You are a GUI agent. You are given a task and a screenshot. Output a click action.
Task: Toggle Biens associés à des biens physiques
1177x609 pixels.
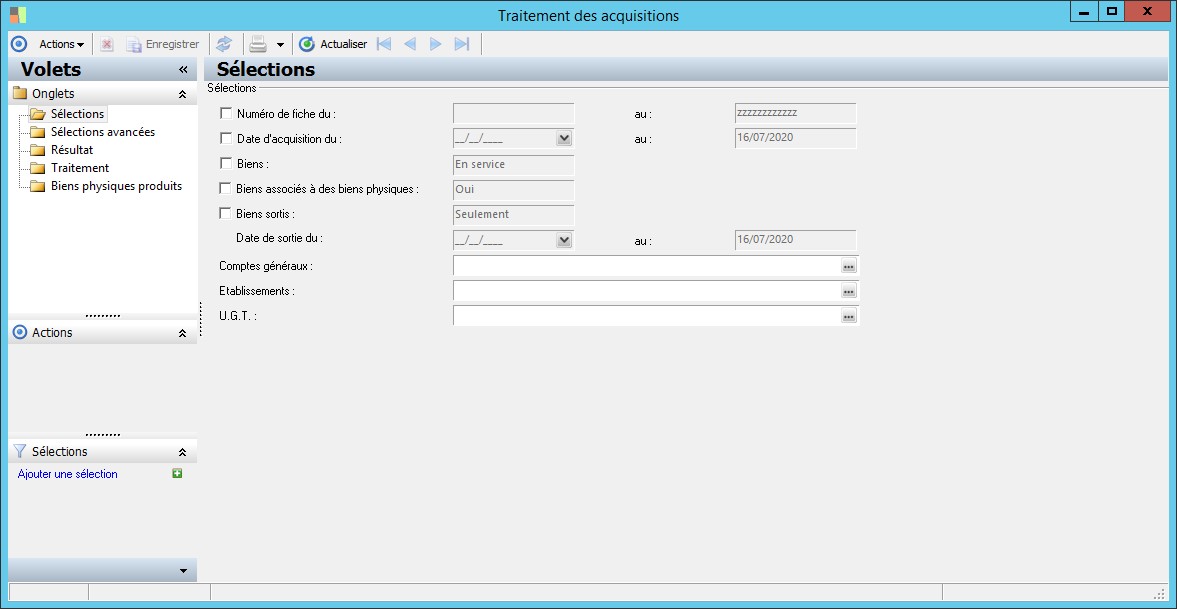pos(224,188)
